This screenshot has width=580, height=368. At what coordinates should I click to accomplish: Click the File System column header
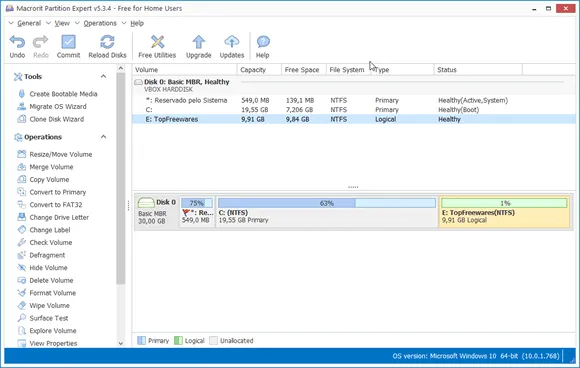tap(348, 70)
